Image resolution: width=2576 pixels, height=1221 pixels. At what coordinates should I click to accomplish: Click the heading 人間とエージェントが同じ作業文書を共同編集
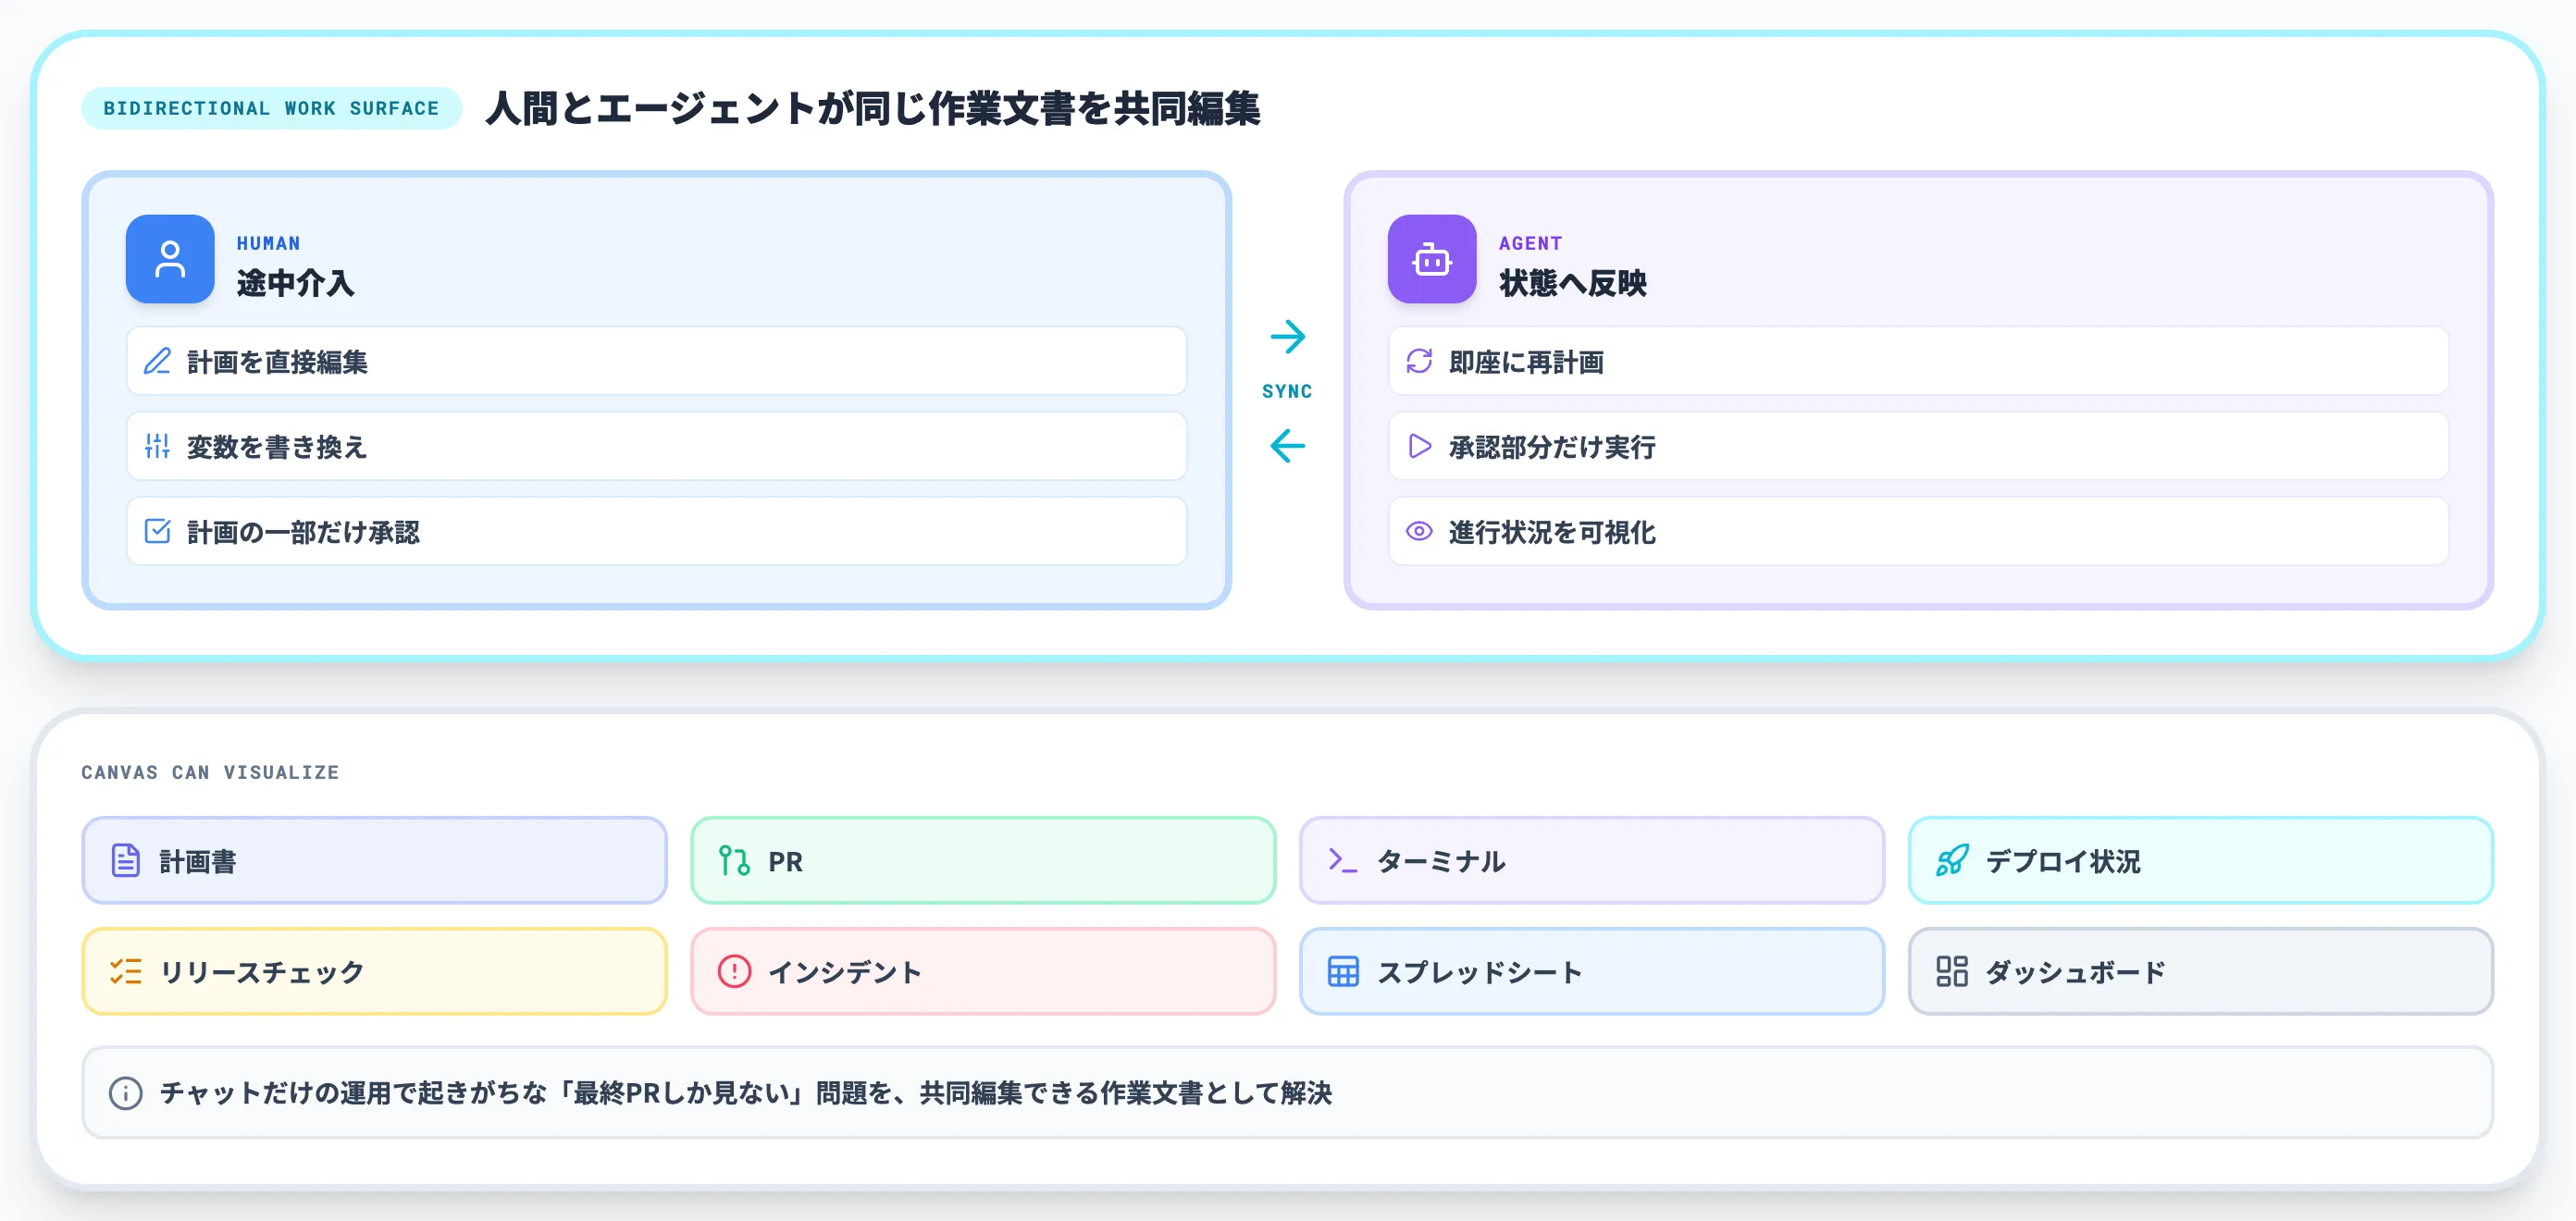coord(872,108)
